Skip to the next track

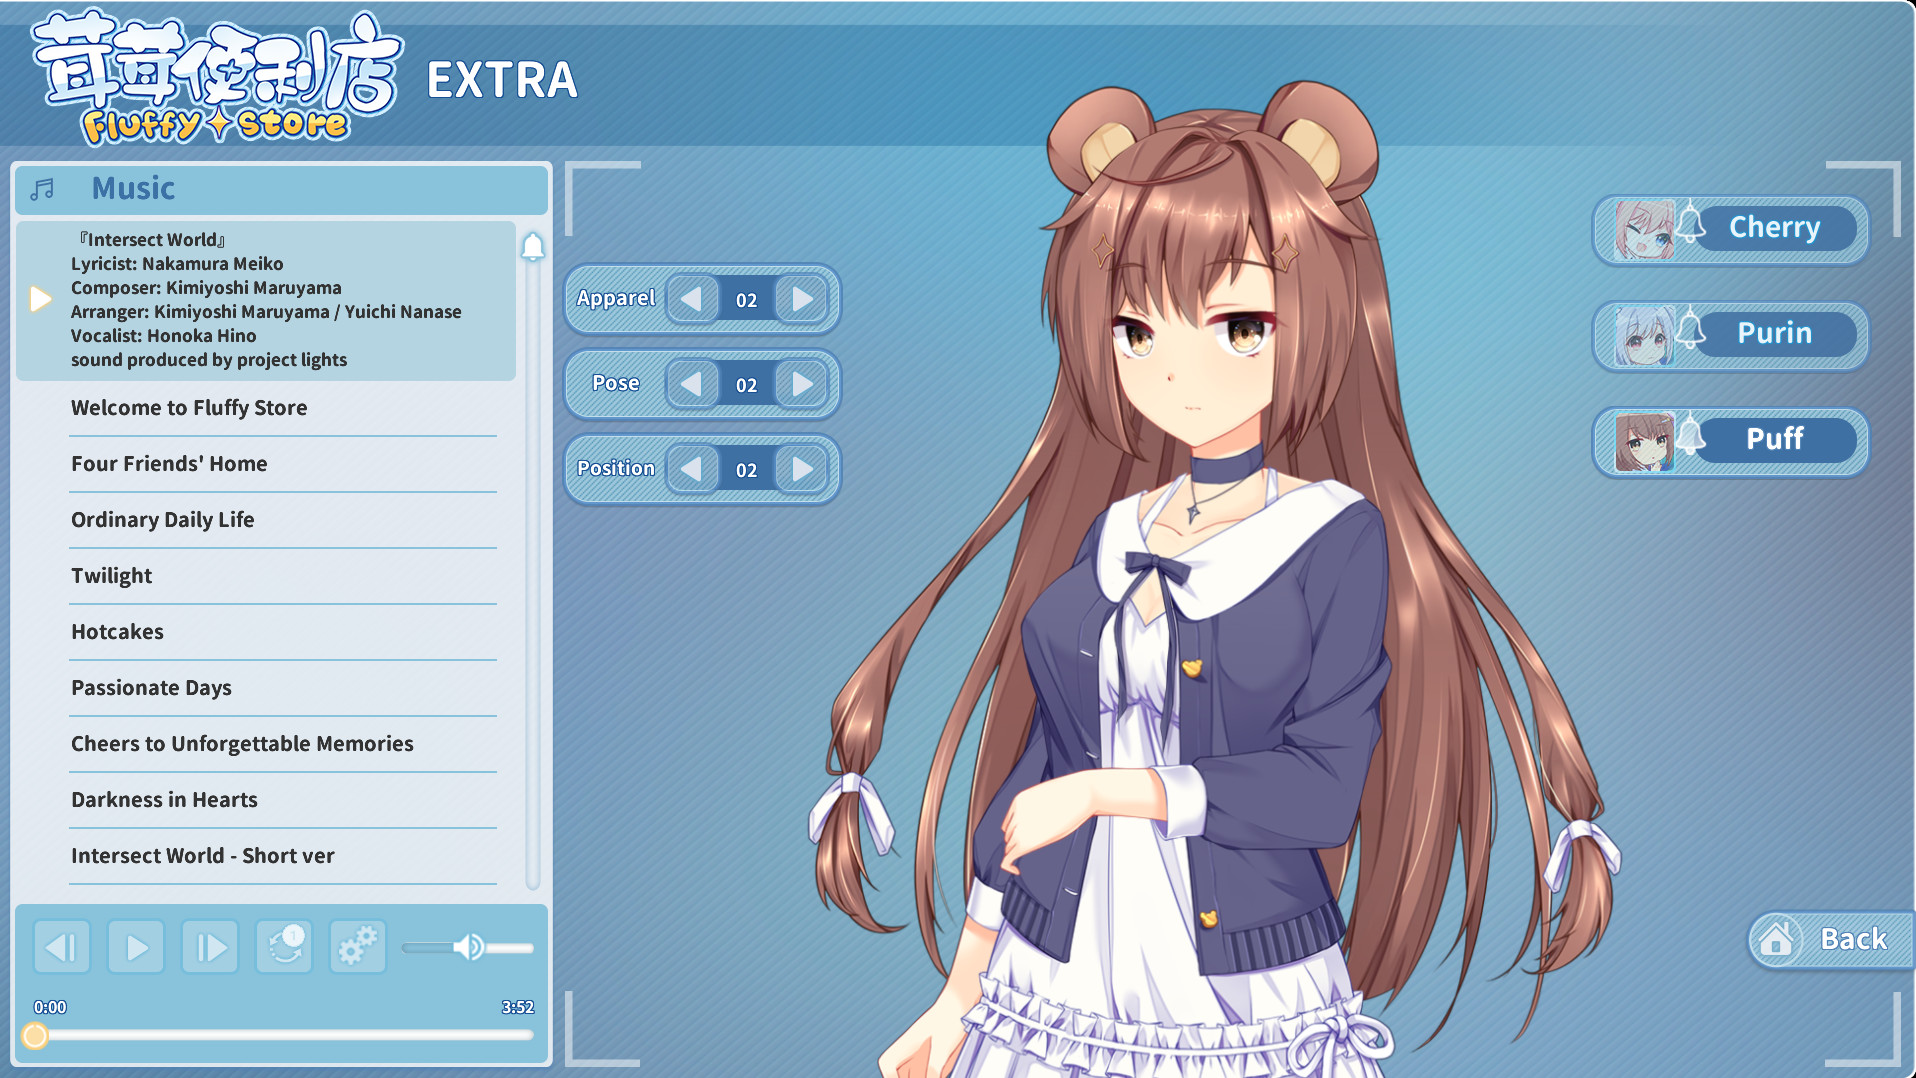(x=210, y=947)
